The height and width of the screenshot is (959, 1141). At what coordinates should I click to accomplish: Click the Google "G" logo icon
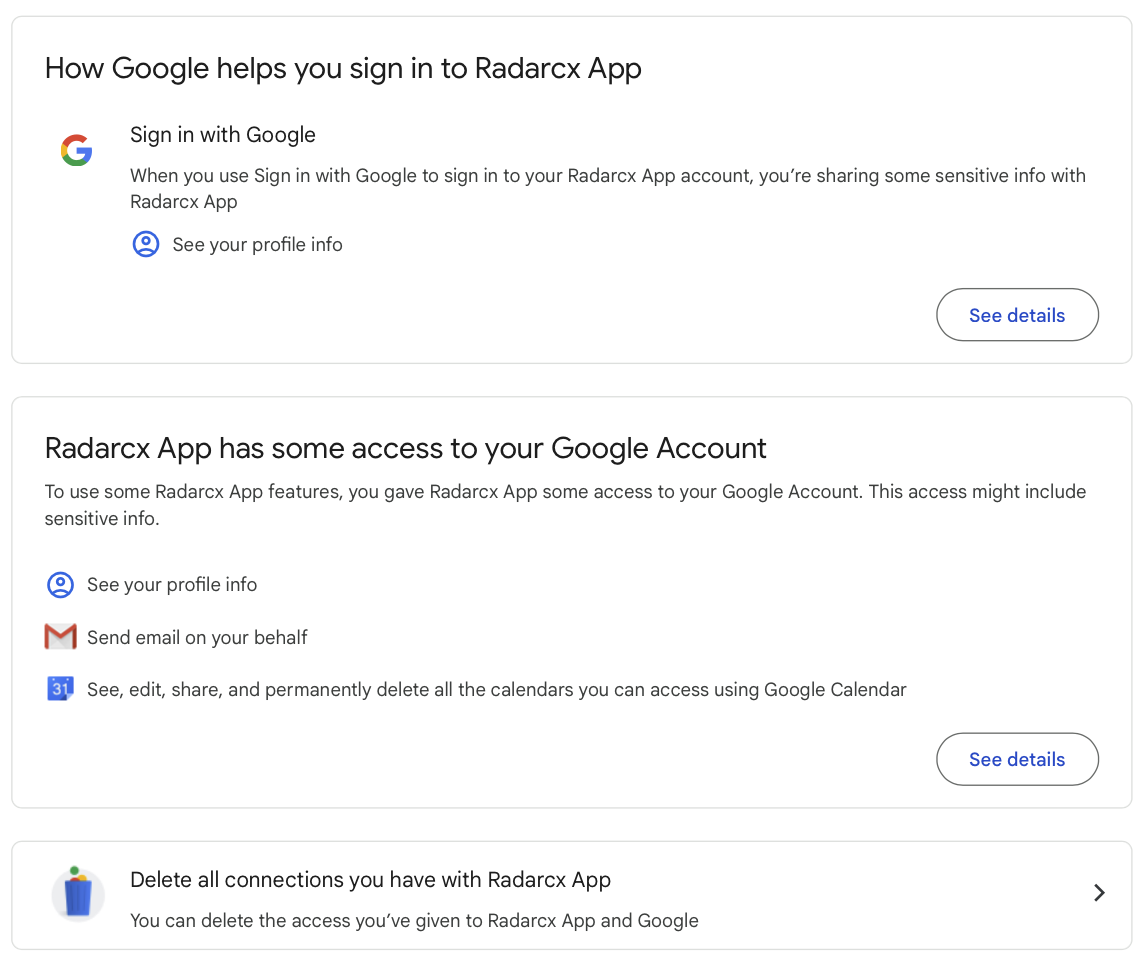coord(76,150)
